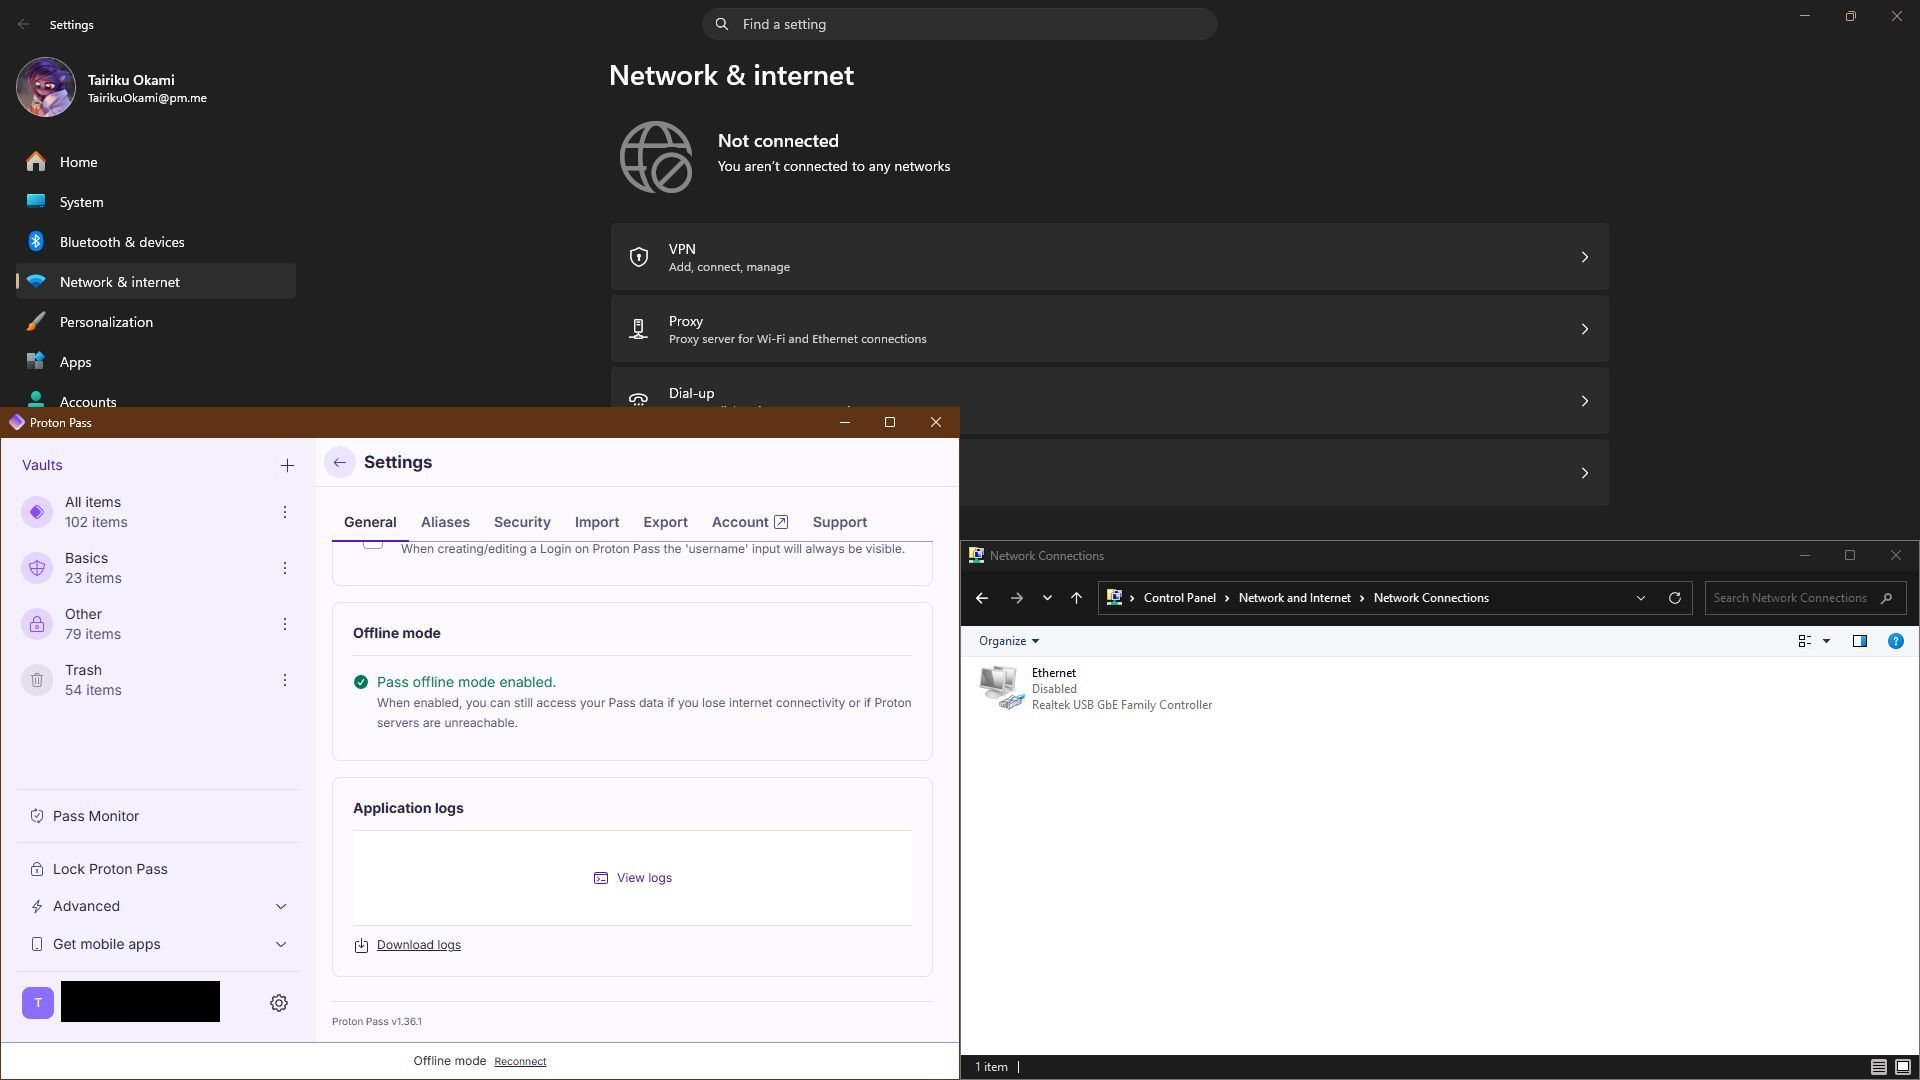Viewport: 1920px width, 1080px height.
Task: Toggle the always-visible username checkbox
Action: click(x=373, y=543)
